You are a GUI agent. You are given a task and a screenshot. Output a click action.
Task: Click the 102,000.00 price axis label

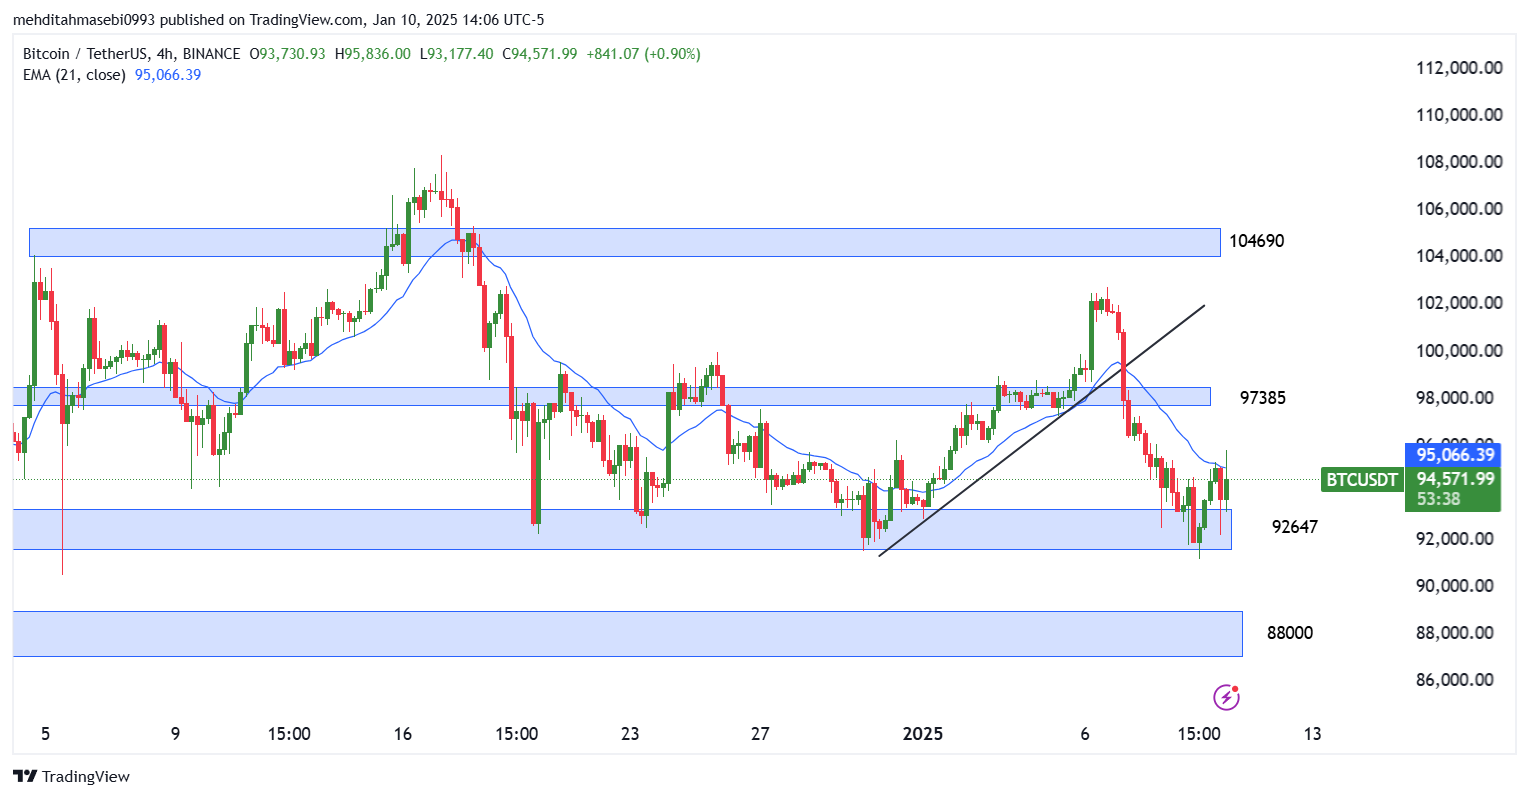tap(1460, 303)
